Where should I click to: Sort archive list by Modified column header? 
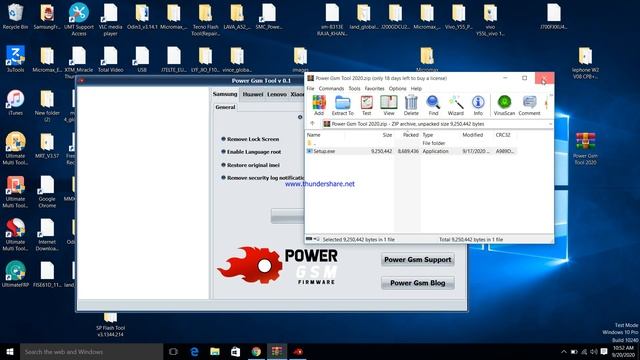pos(473,135)
